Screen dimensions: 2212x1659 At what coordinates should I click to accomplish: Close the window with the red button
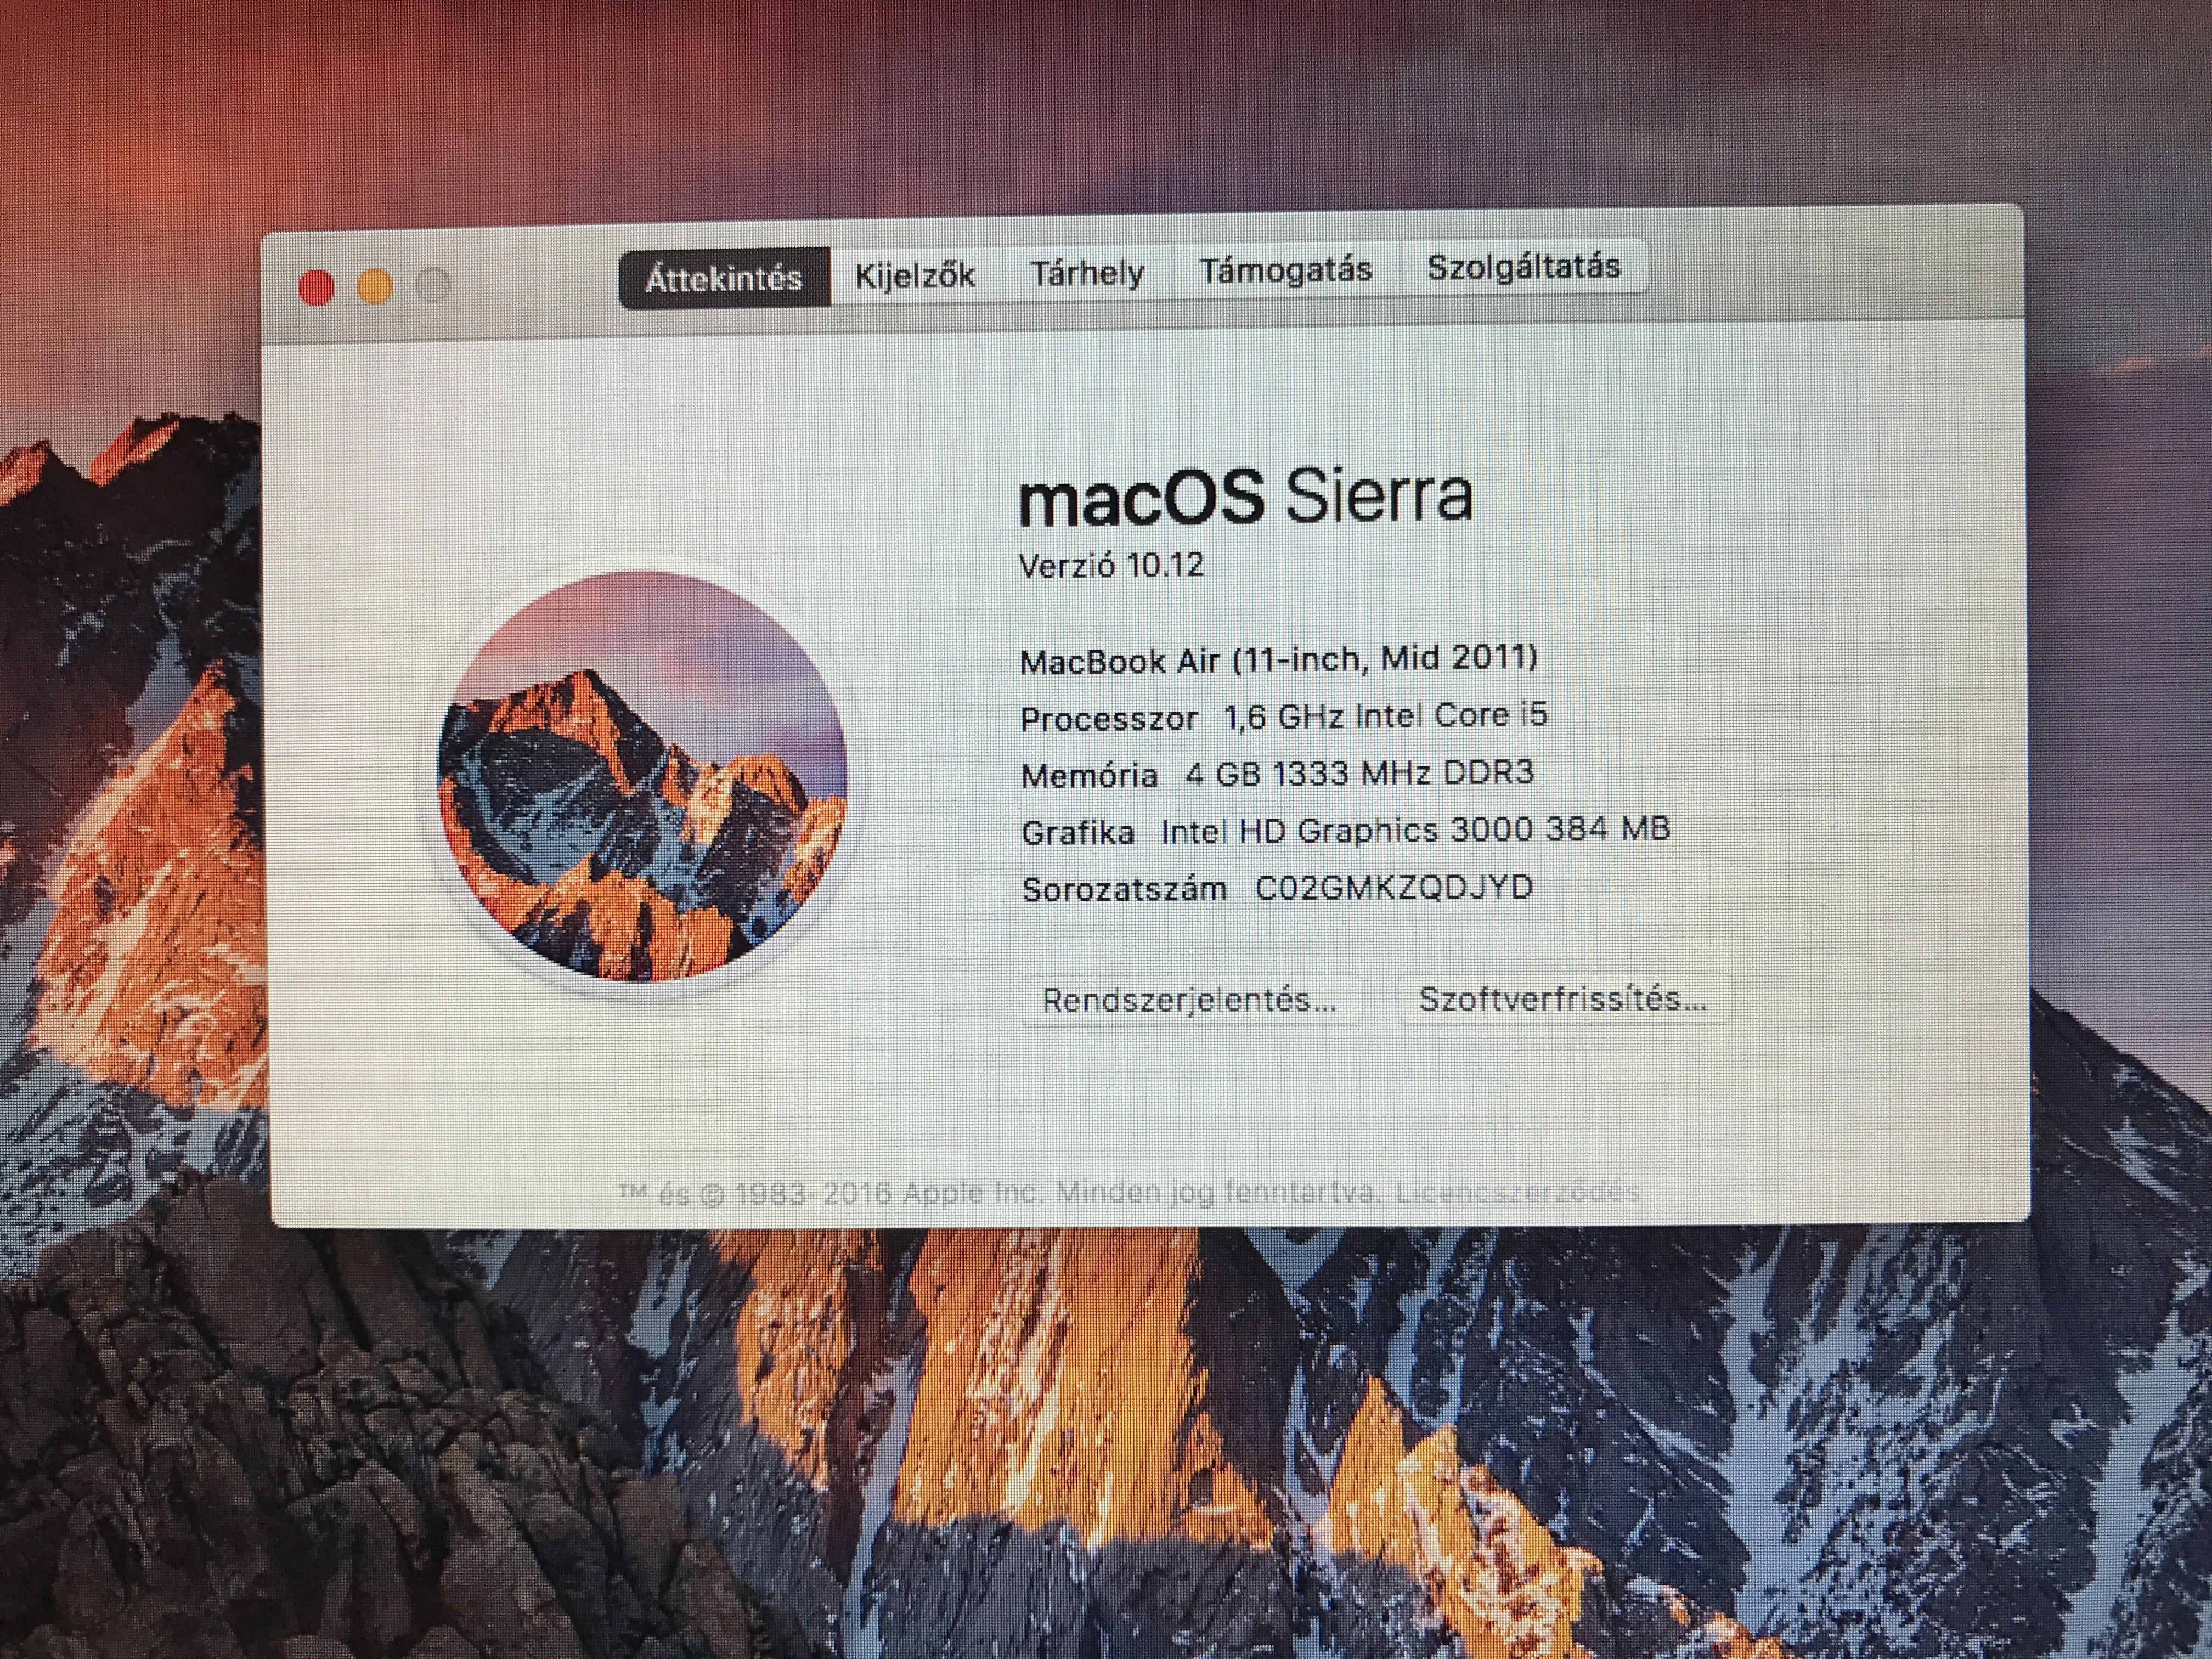[x=316, y=288]
